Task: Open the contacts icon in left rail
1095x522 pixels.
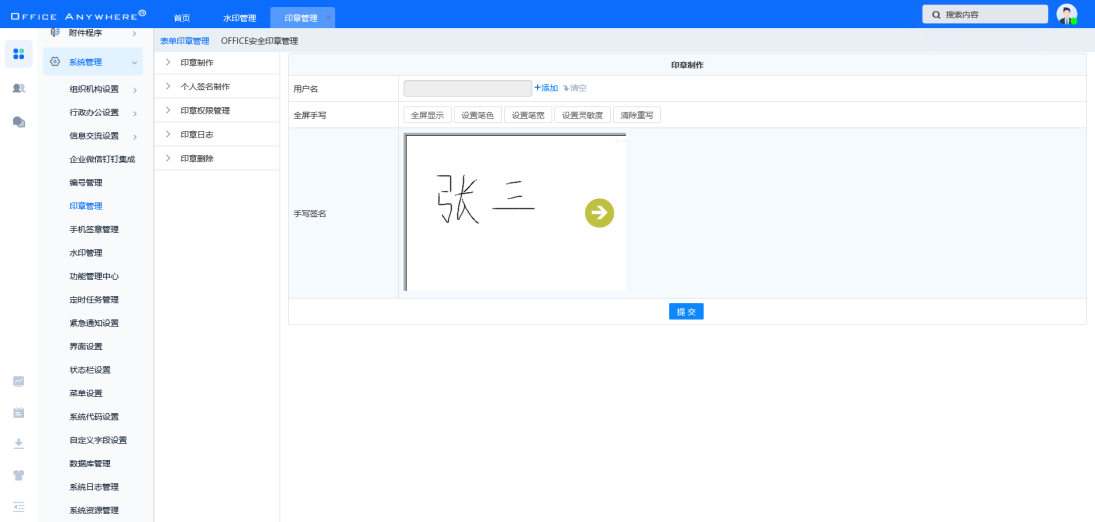Action: tap(18, 88)
